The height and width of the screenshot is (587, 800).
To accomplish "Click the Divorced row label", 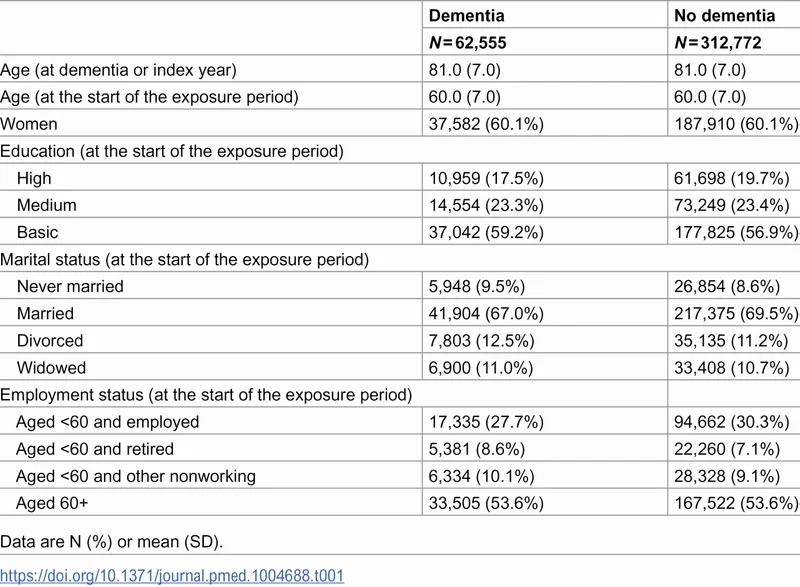I will click(50, 340).
